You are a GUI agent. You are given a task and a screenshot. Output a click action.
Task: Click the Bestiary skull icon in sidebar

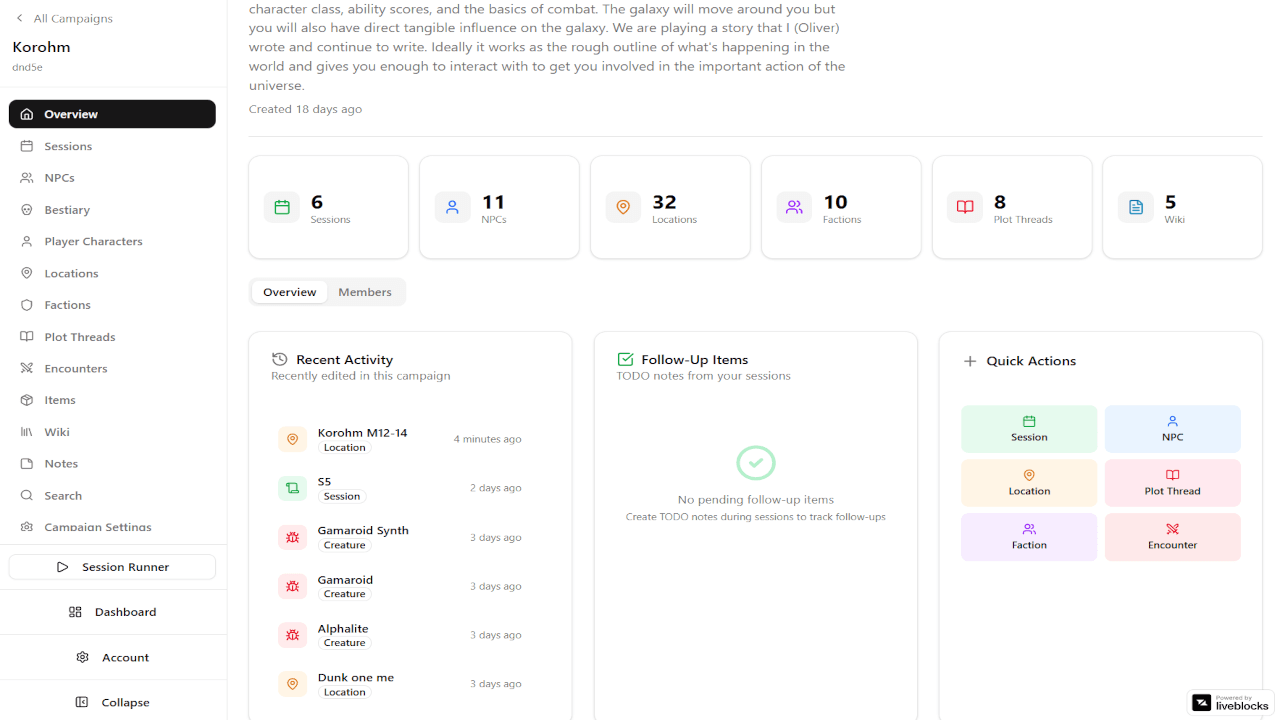click(x=27, y=210)
